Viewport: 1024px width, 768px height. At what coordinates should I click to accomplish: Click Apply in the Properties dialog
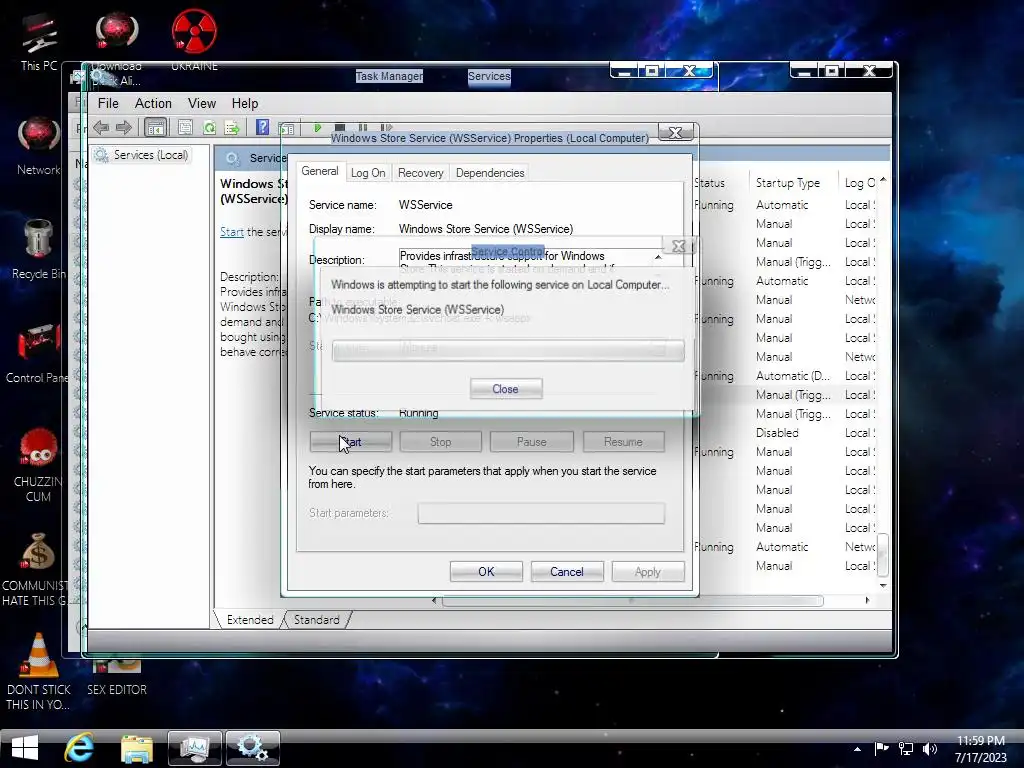[648, 571]
